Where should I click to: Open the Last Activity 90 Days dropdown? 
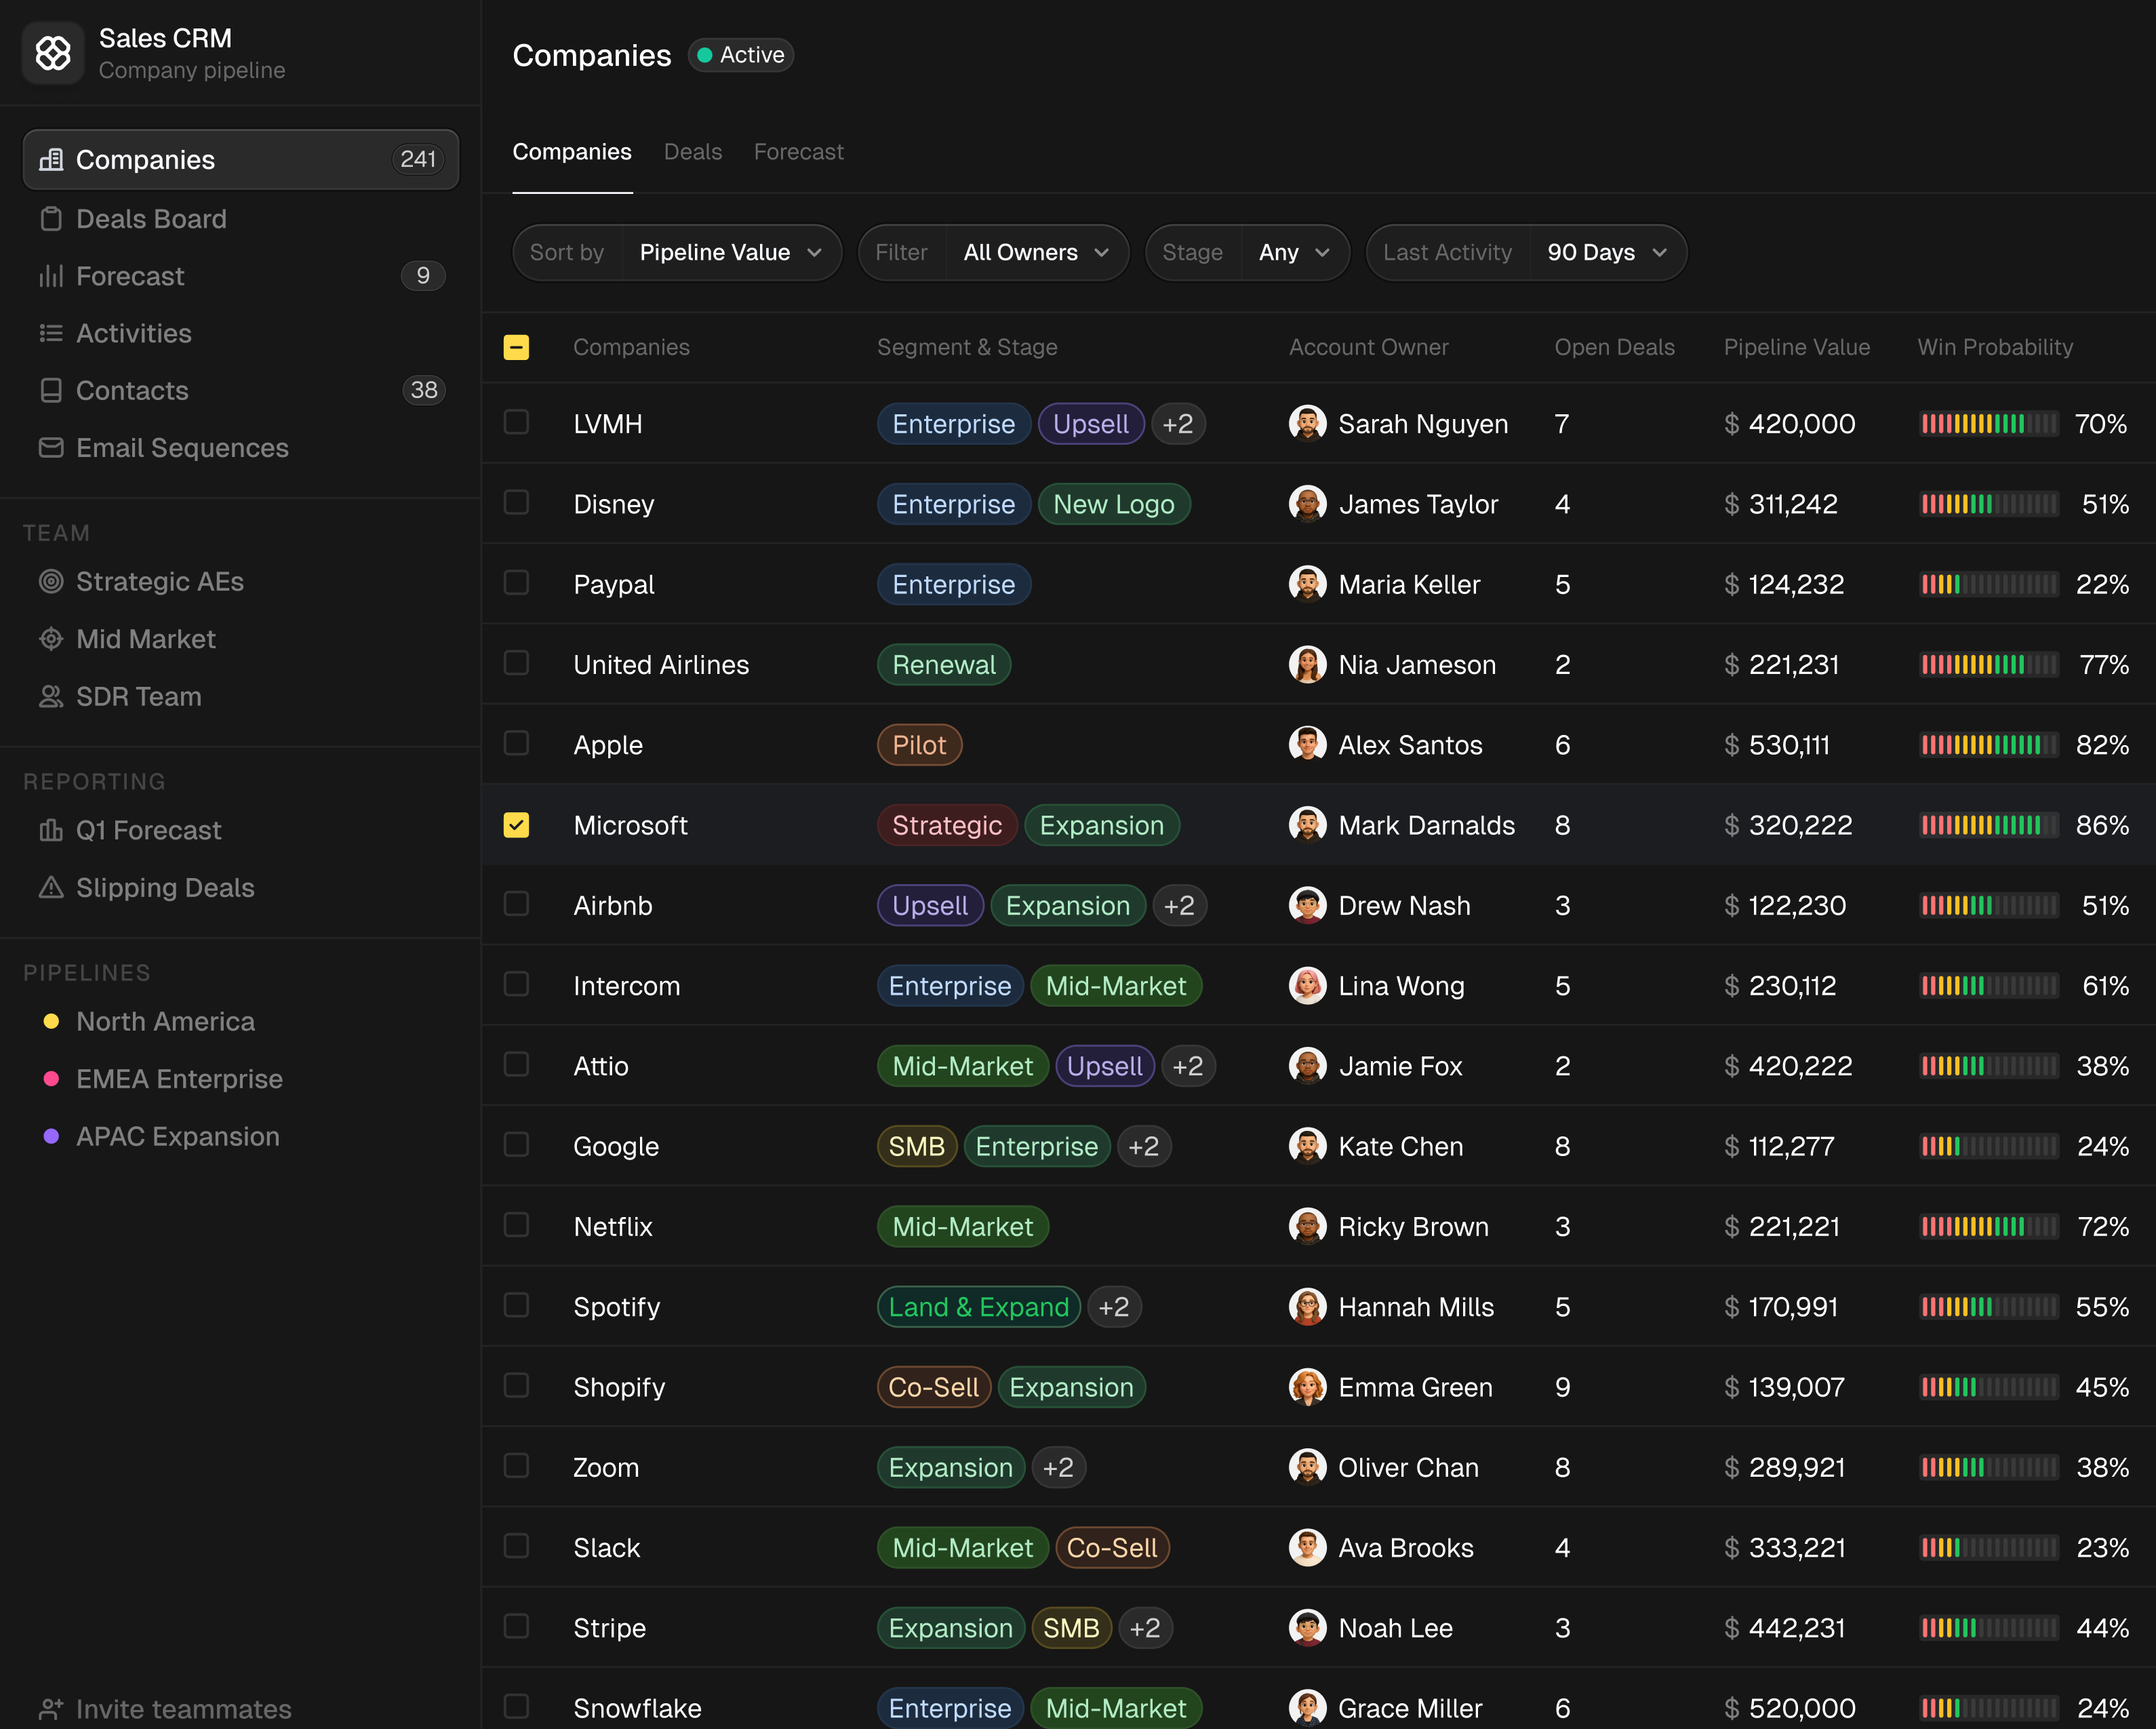coord(1606,252)
